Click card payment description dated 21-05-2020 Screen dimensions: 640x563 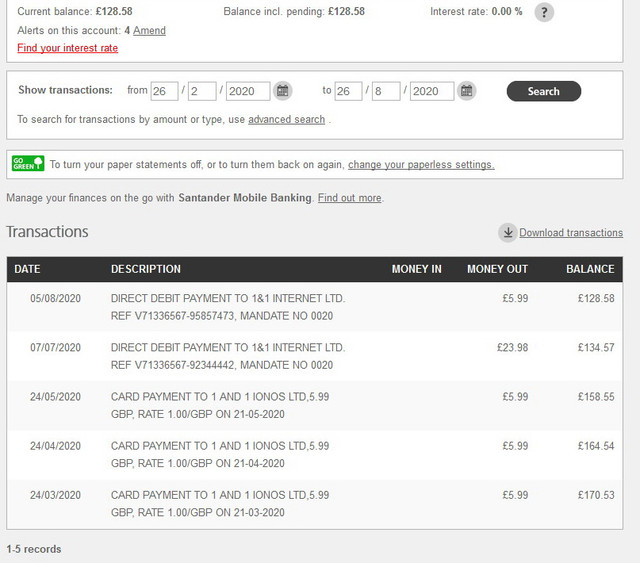click(220, 405)
